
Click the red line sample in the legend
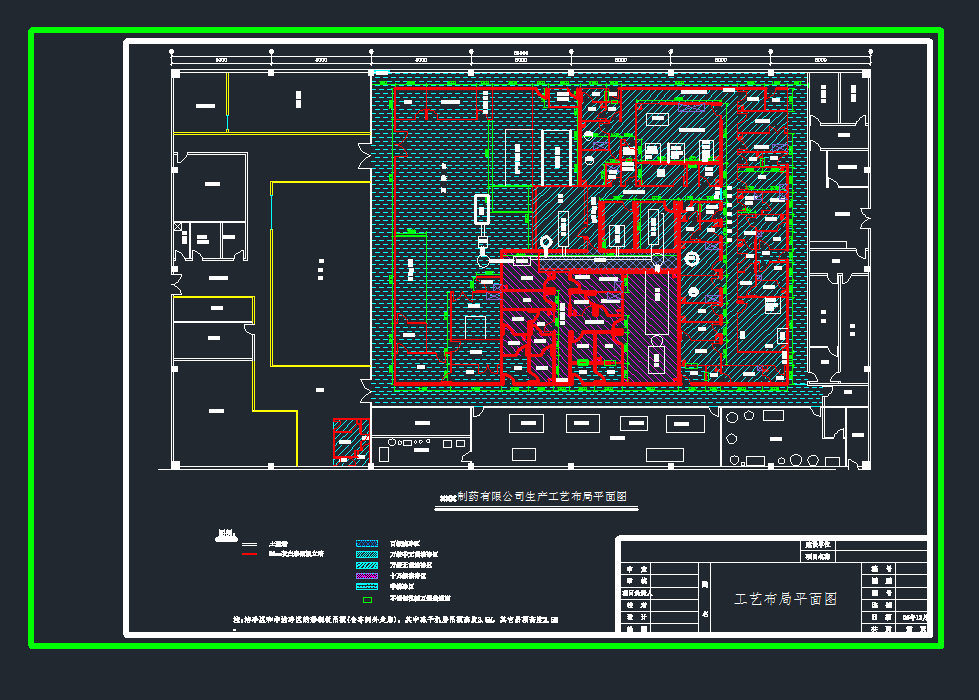point(250,553)
